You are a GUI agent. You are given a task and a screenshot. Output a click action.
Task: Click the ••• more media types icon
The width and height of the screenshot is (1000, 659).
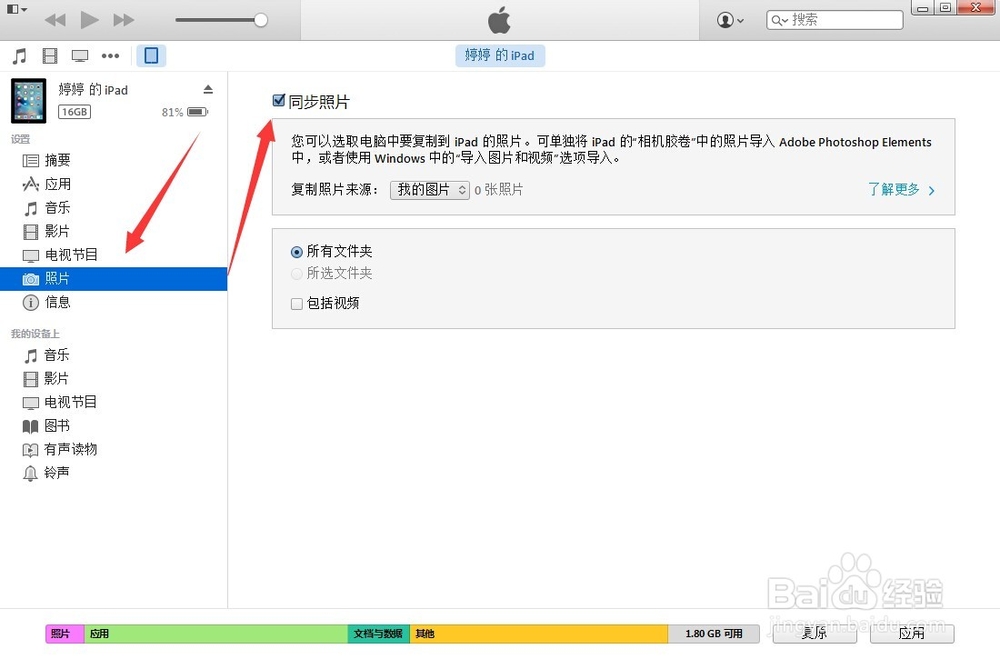(x=110, y=55)
